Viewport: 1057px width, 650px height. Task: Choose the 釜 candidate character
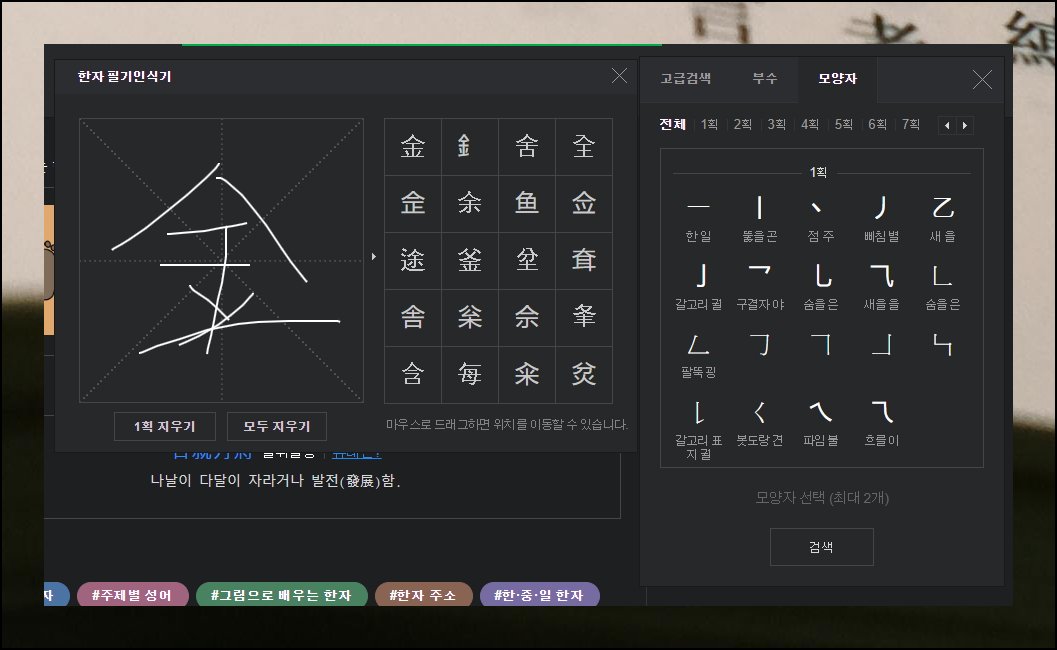470,260
